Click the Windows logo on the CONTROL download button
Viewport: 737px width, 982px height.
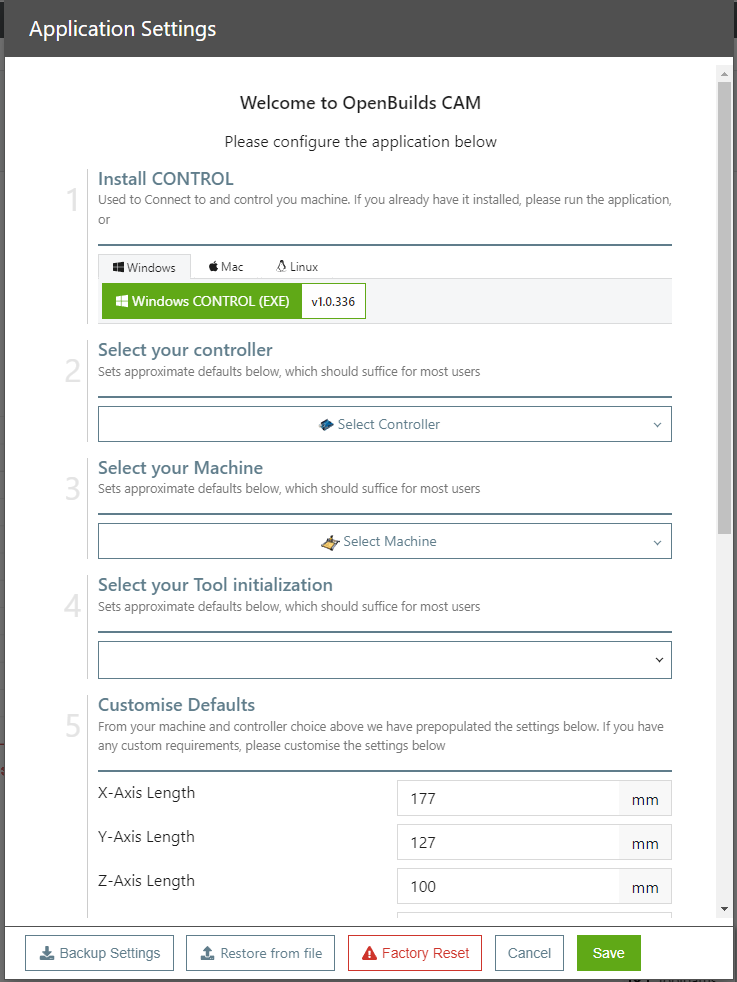coord(121,301)
